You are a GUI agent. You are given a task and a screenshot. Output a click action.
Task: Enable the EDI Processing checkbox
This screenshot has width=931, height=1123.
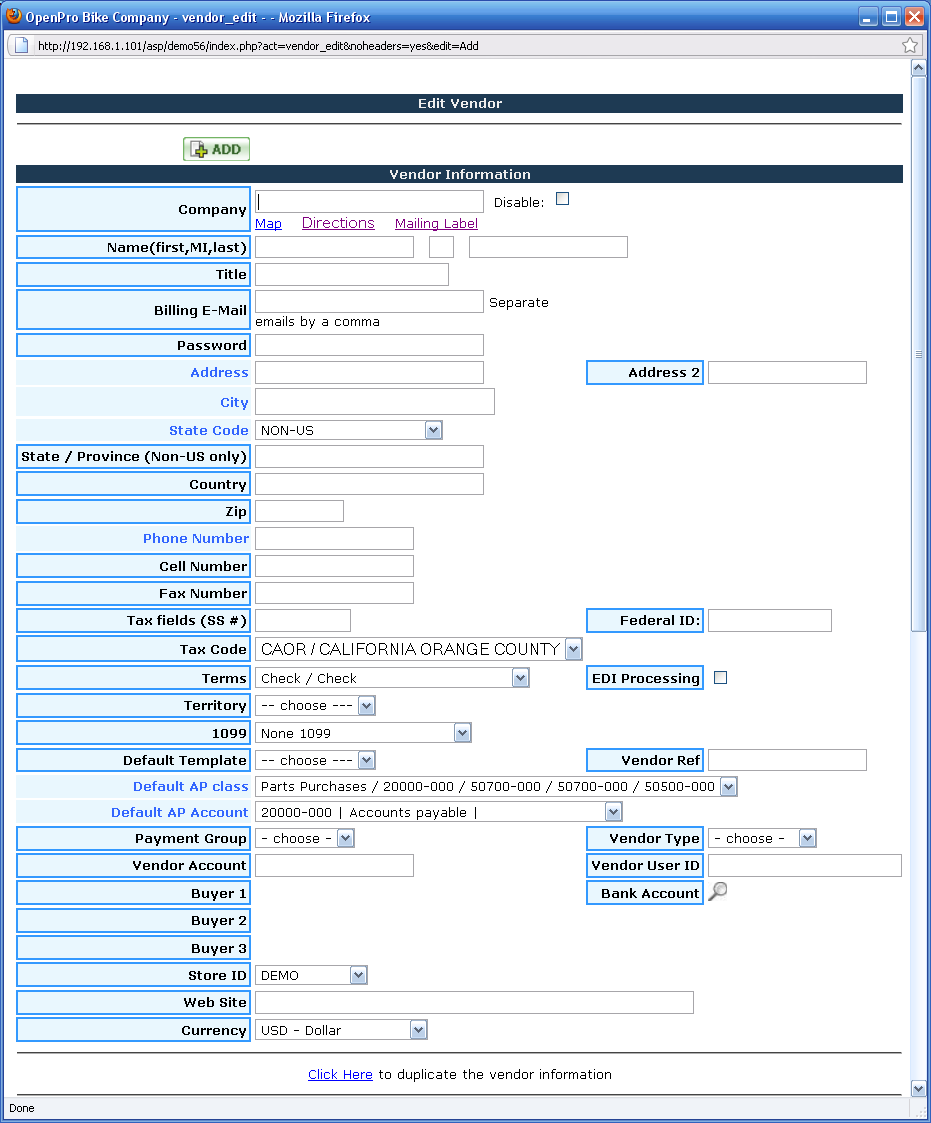pos(720,677)
